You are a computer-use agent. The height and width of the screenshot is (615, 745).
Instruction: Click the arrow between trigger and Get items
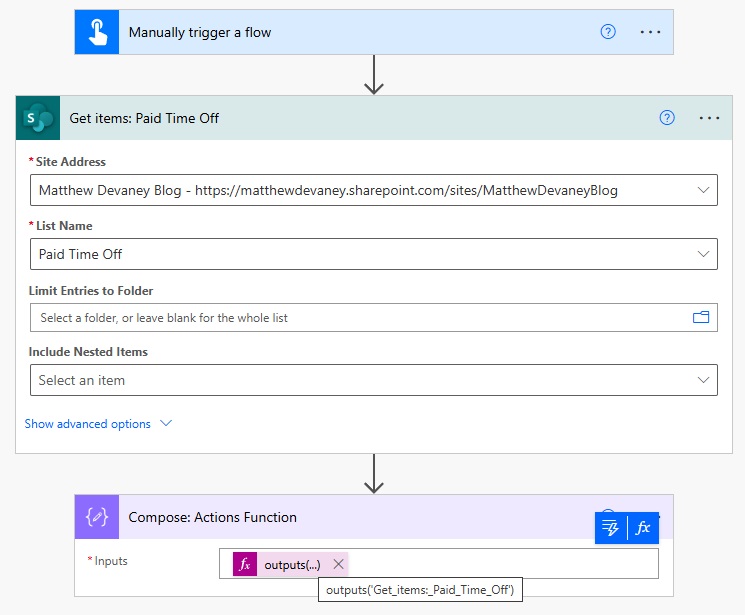pyautogui.click(x=374, y=75)
